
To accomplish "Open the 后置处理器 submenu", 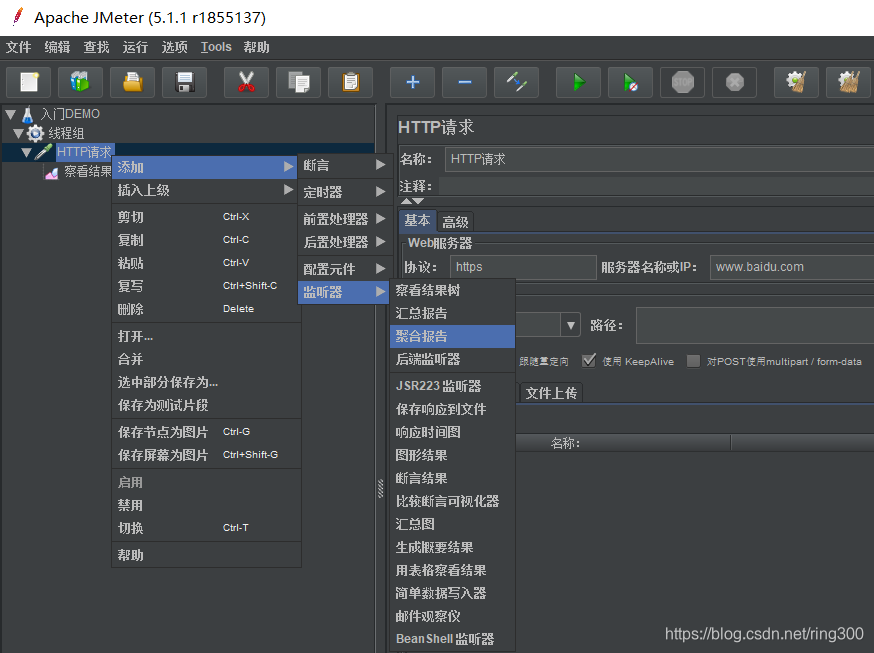I will [344, 242].
